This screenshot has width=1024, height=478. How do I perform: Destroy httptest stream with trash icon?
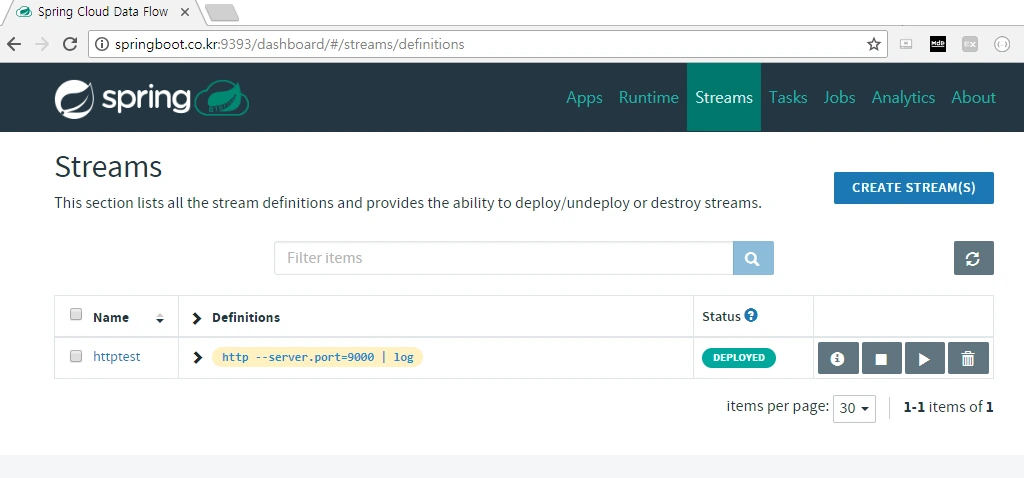pos(968,358)
